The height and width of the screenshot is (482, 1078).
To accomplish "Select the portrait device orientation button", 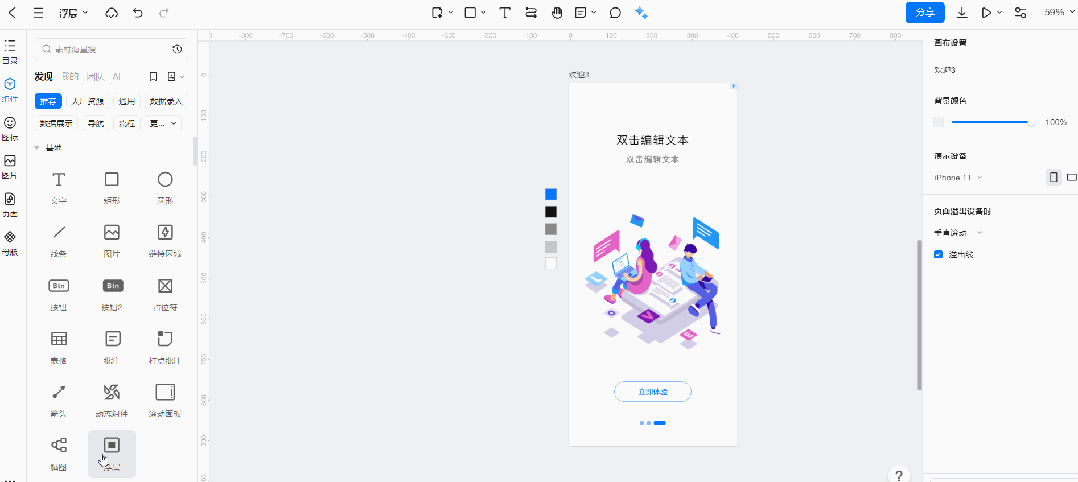I will click(x=1053, y=177).
